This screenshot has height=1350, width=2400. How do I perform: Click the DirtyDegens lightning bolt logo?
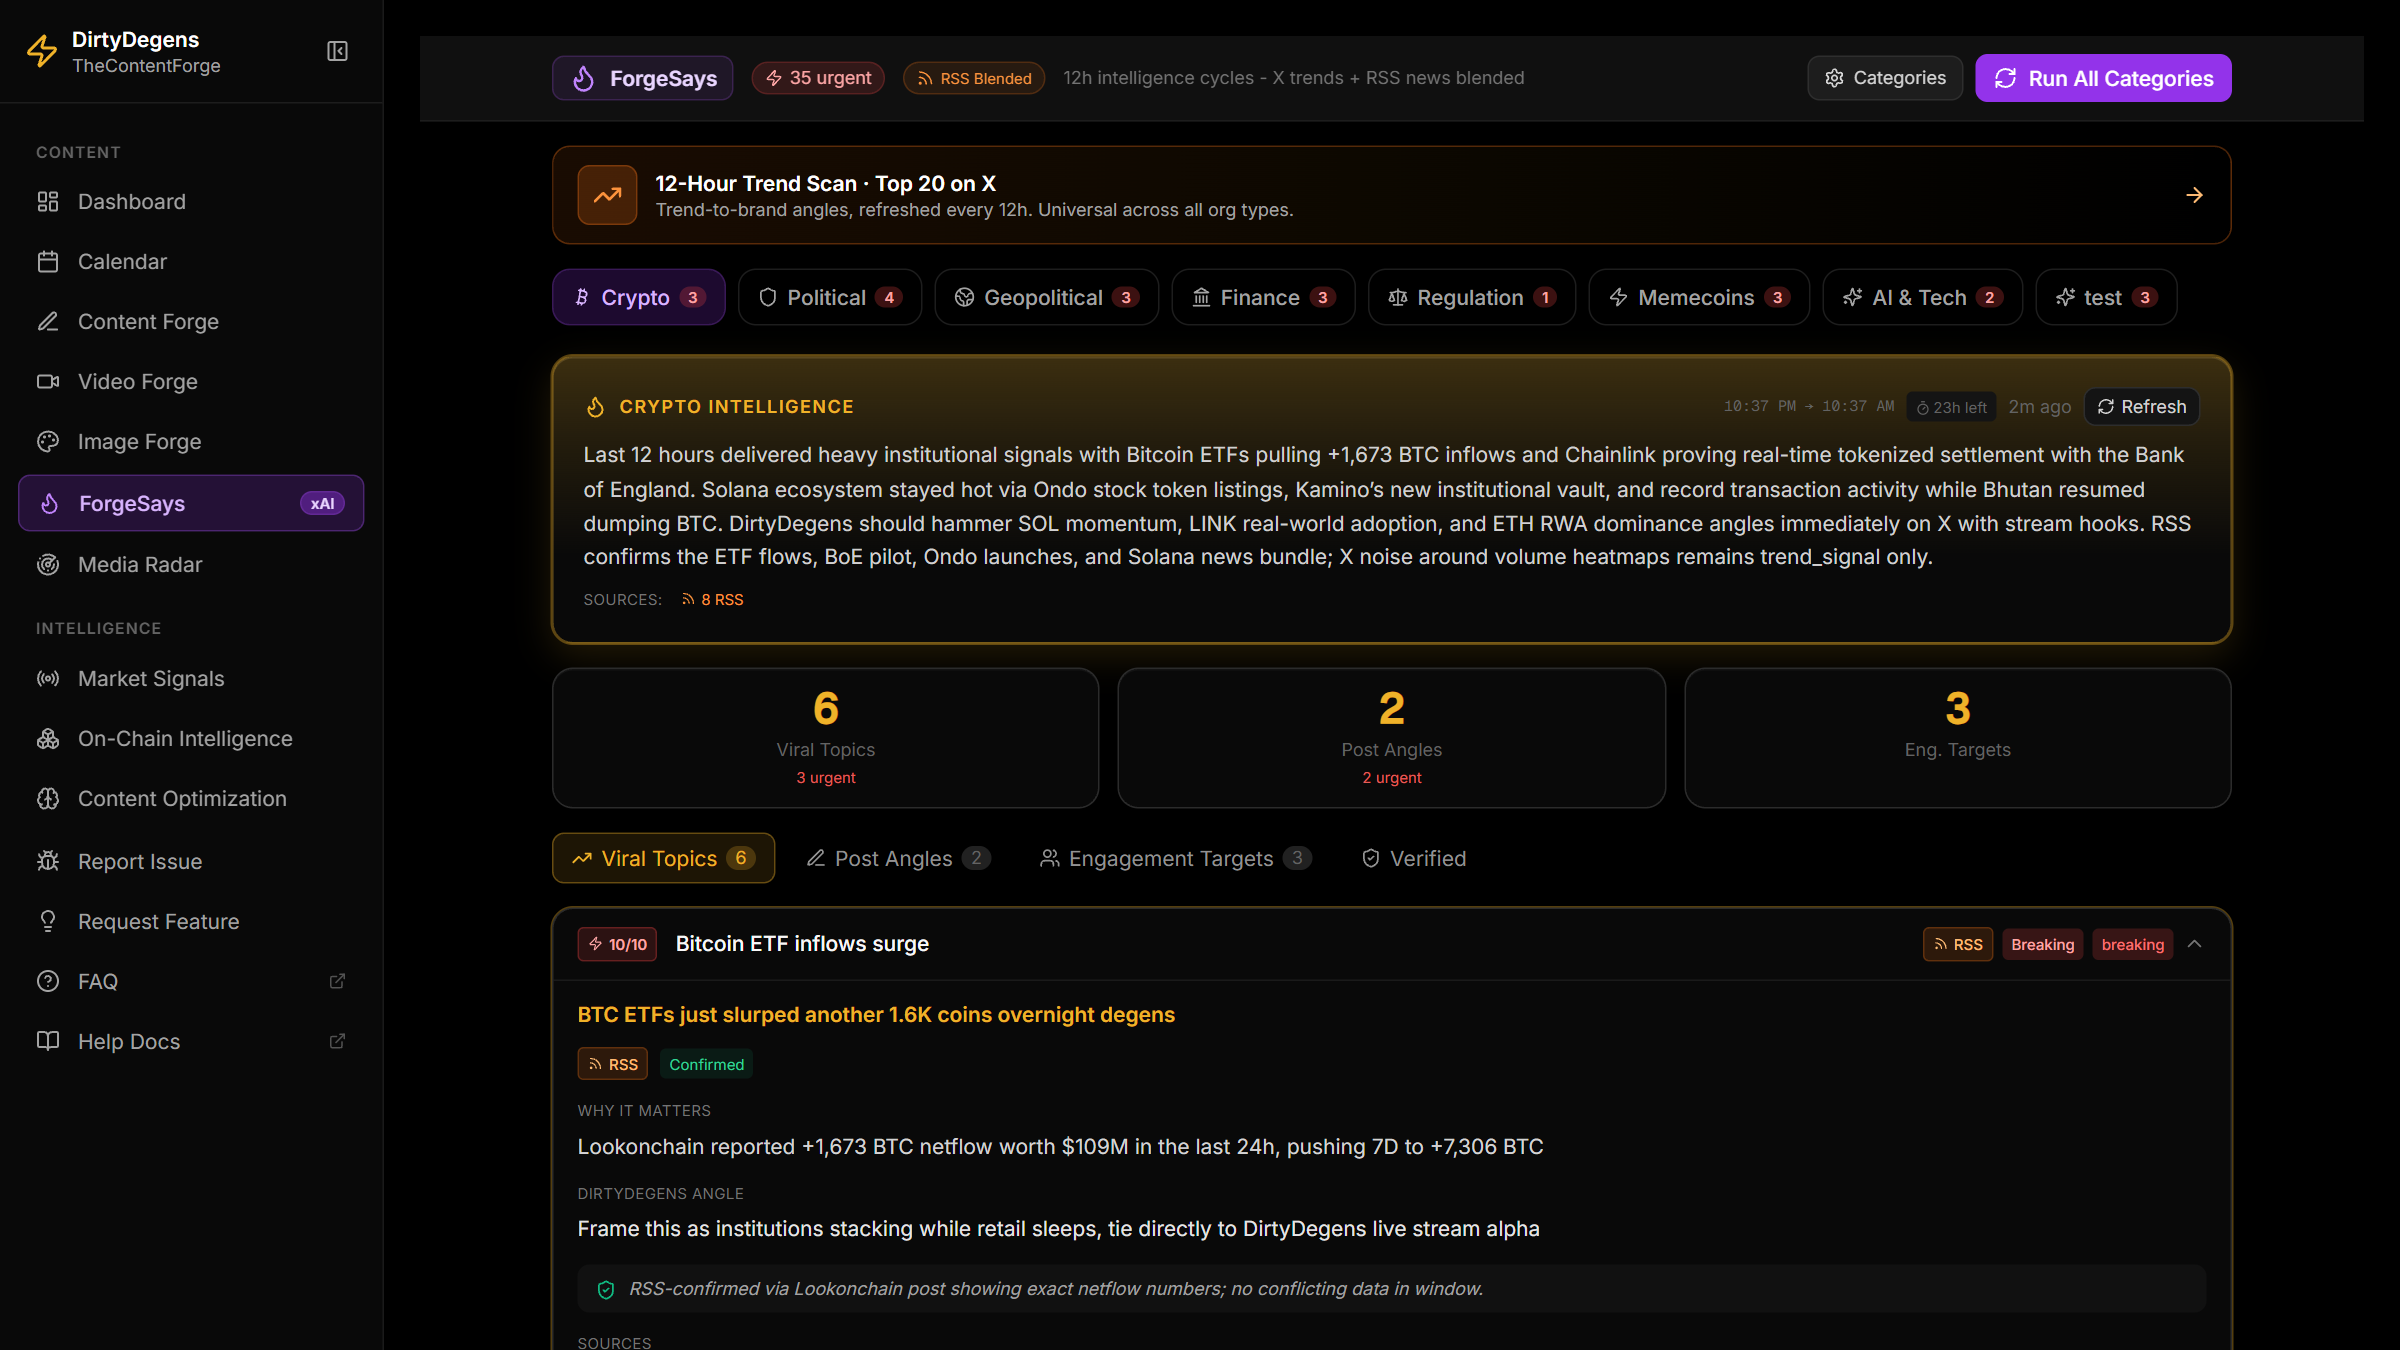(42, 51)
